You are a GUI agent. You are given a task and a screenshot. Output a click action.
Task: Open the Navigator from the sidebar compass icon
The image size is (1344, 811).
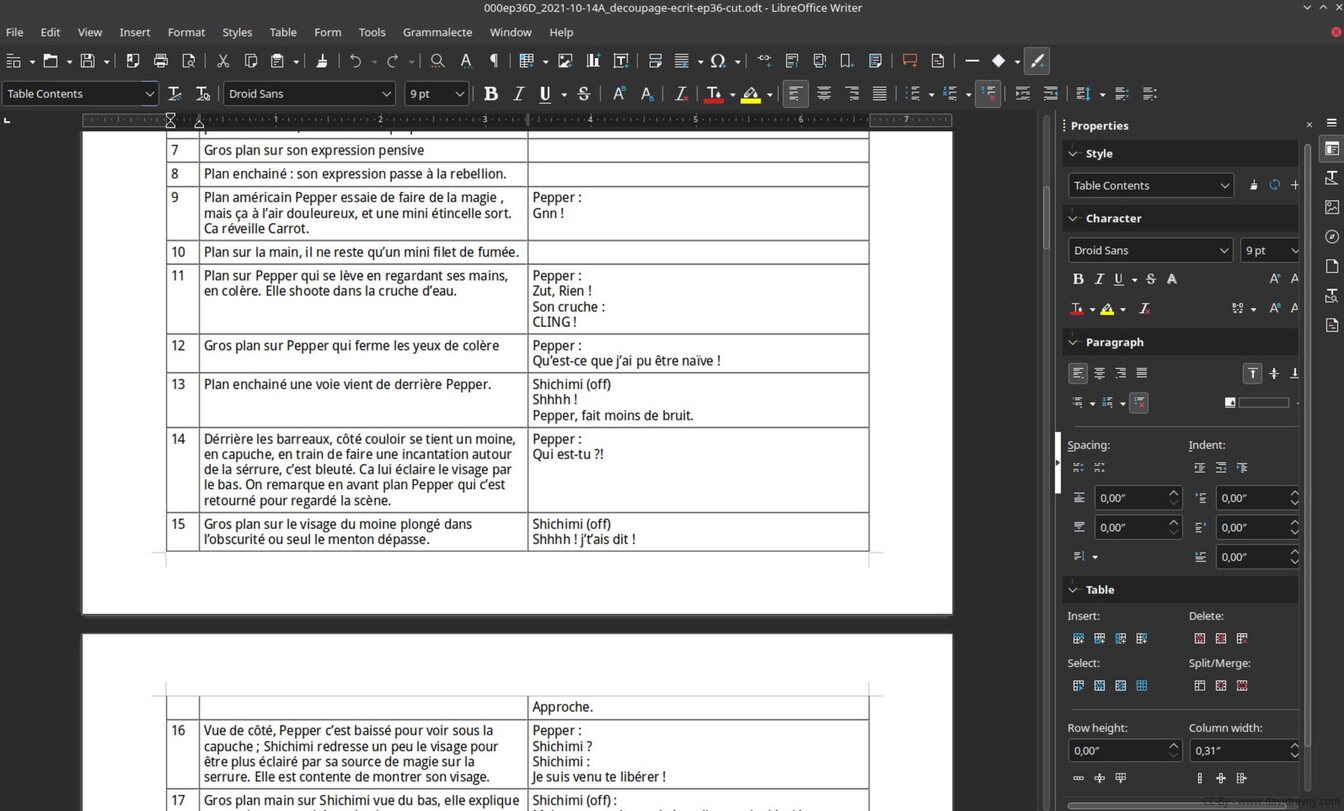point(1331,237)
